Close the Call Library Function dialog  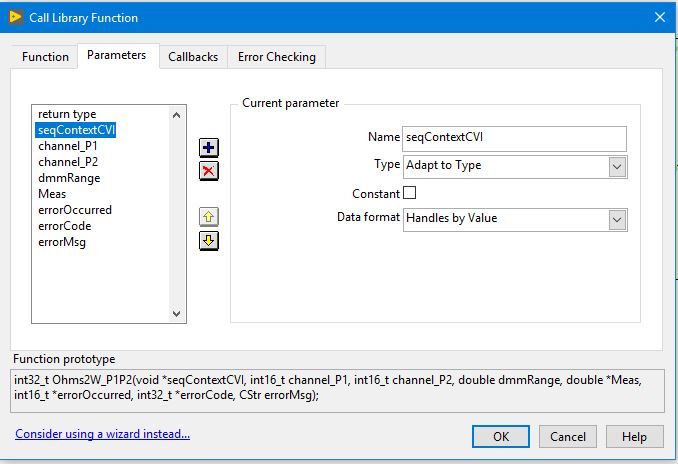click(x=659, y=17)
